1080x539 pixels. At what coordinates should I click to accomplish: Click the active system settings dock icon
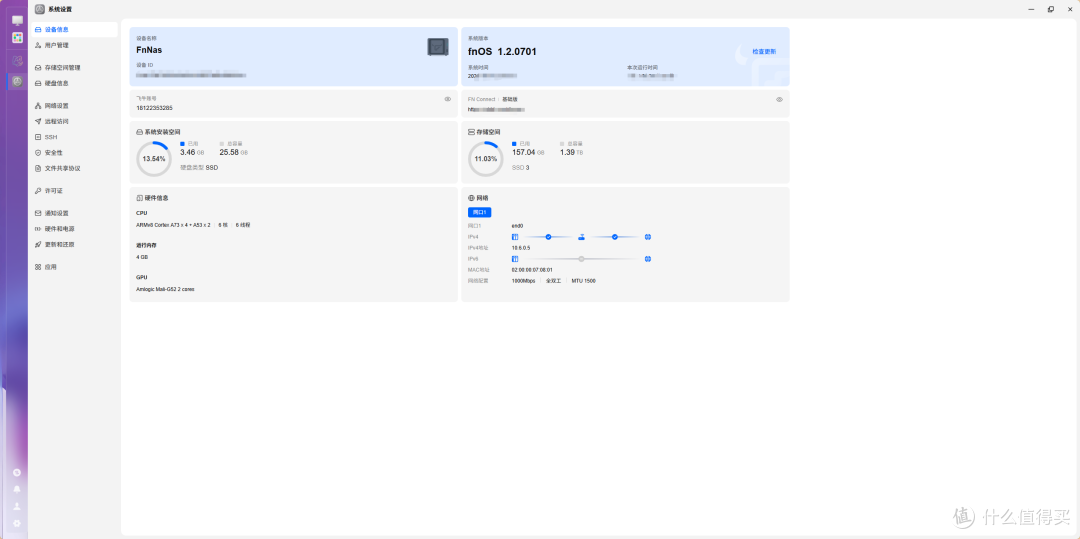pos(17,81)
